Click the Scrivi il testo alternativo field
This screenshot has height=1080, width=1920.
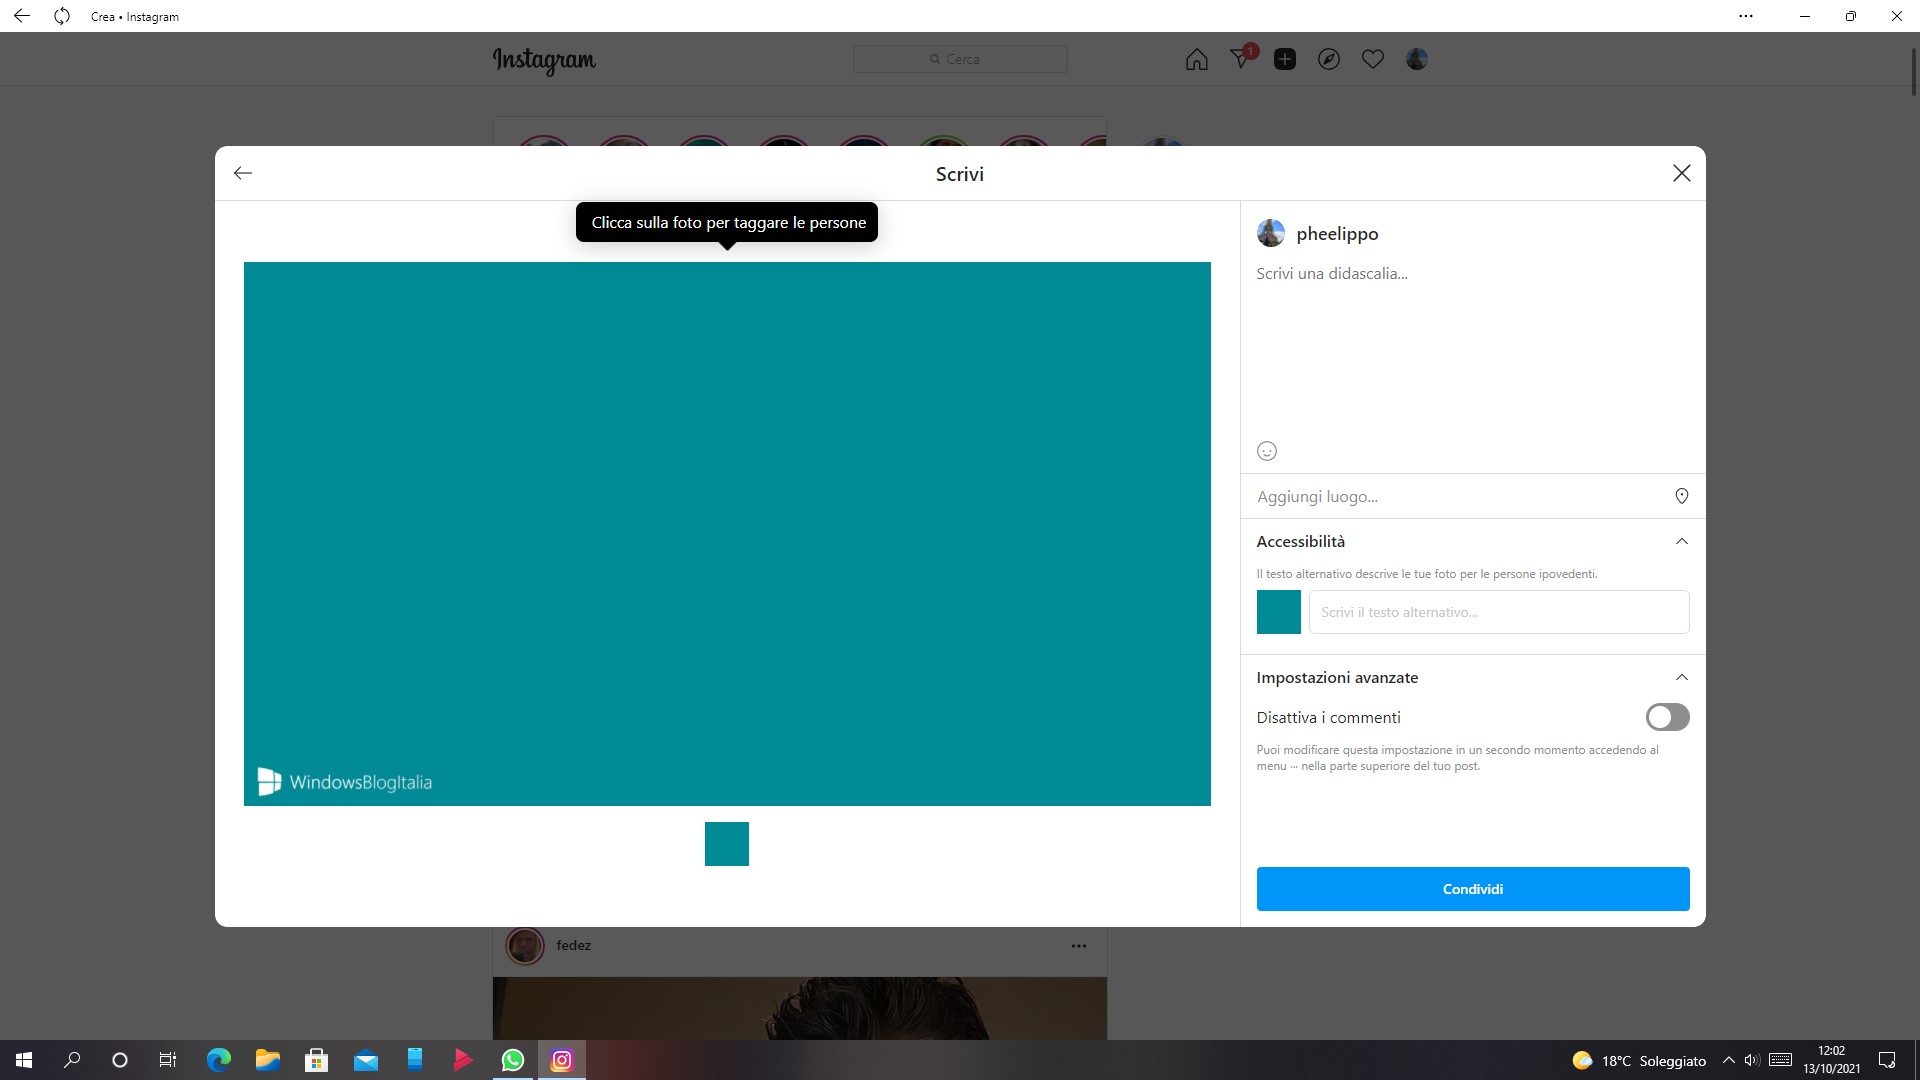1499,612
